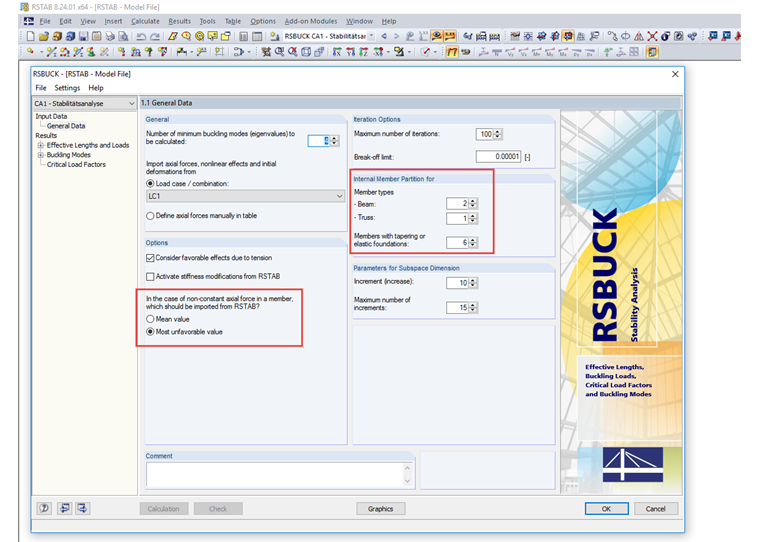The height and width of the screenshot is (542, 760).
Task: Save the model with the floppy disk icon
Action: point(83,36)
